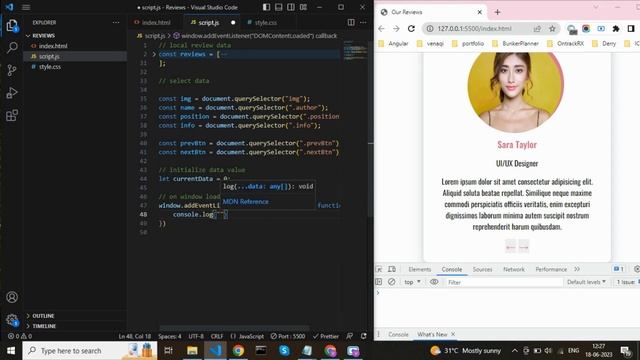Toggle the bottom panel layout icon
This screenshot has width=640, height=360.
pos(279,7)
